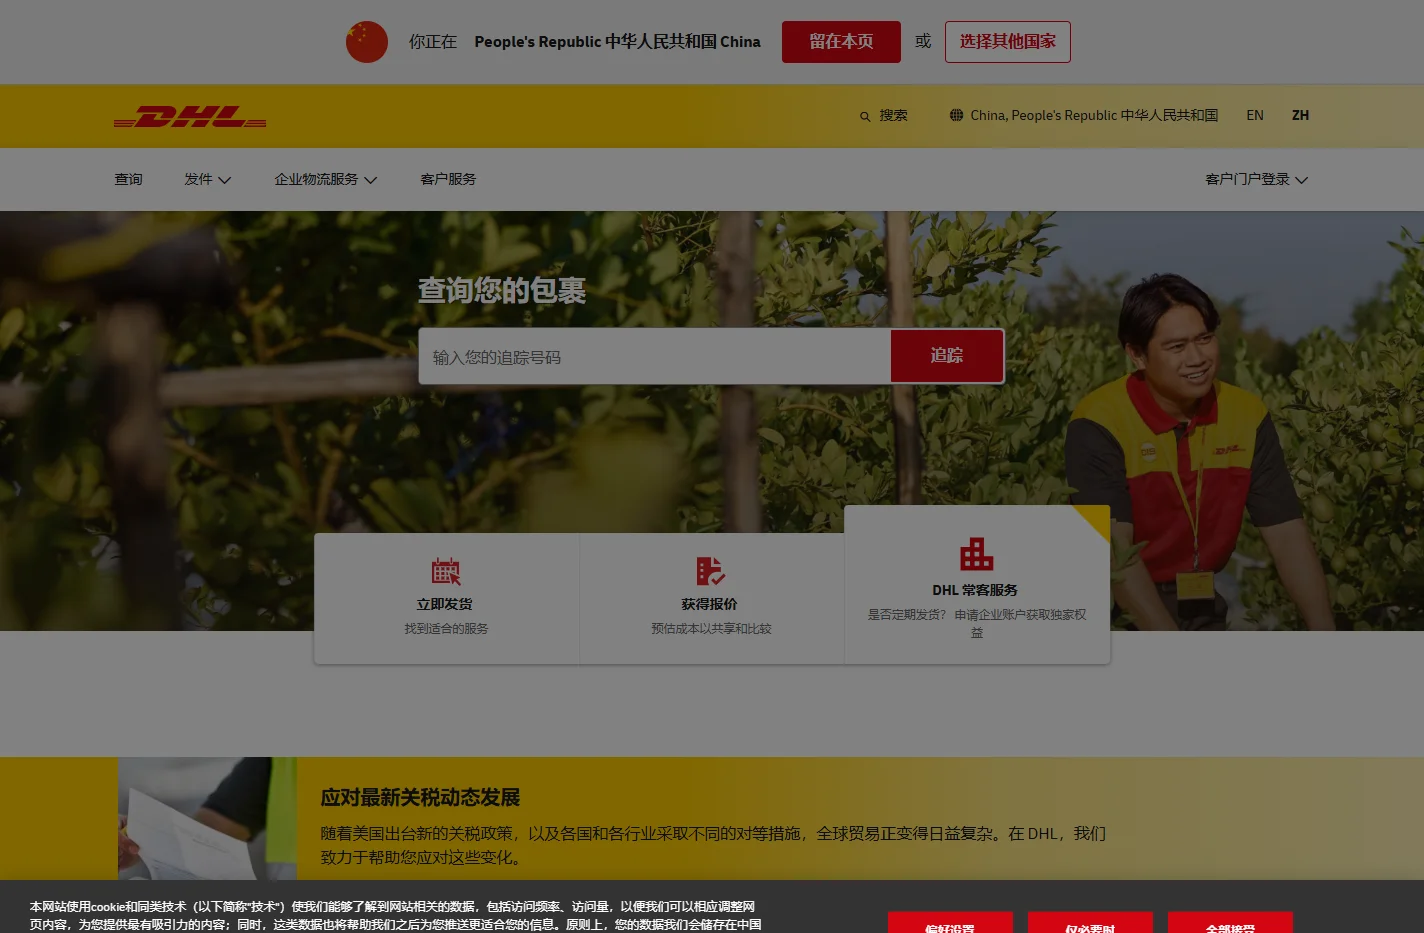The image size is (1424, 933).
Task: Open 客户服务 menu item
Action: [x=448, y=179]
